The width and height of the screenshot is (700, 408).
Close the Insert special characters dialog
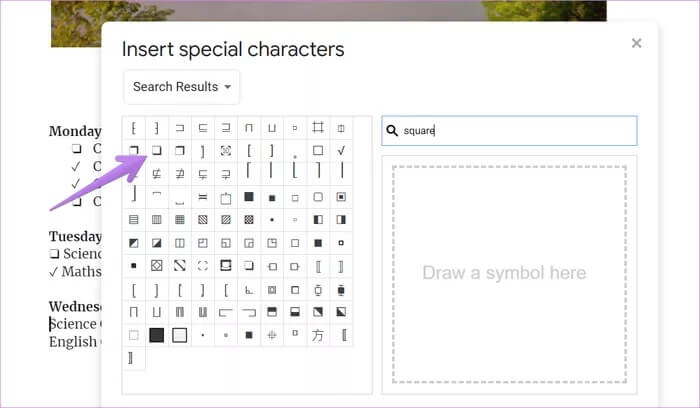coord(637,43)
